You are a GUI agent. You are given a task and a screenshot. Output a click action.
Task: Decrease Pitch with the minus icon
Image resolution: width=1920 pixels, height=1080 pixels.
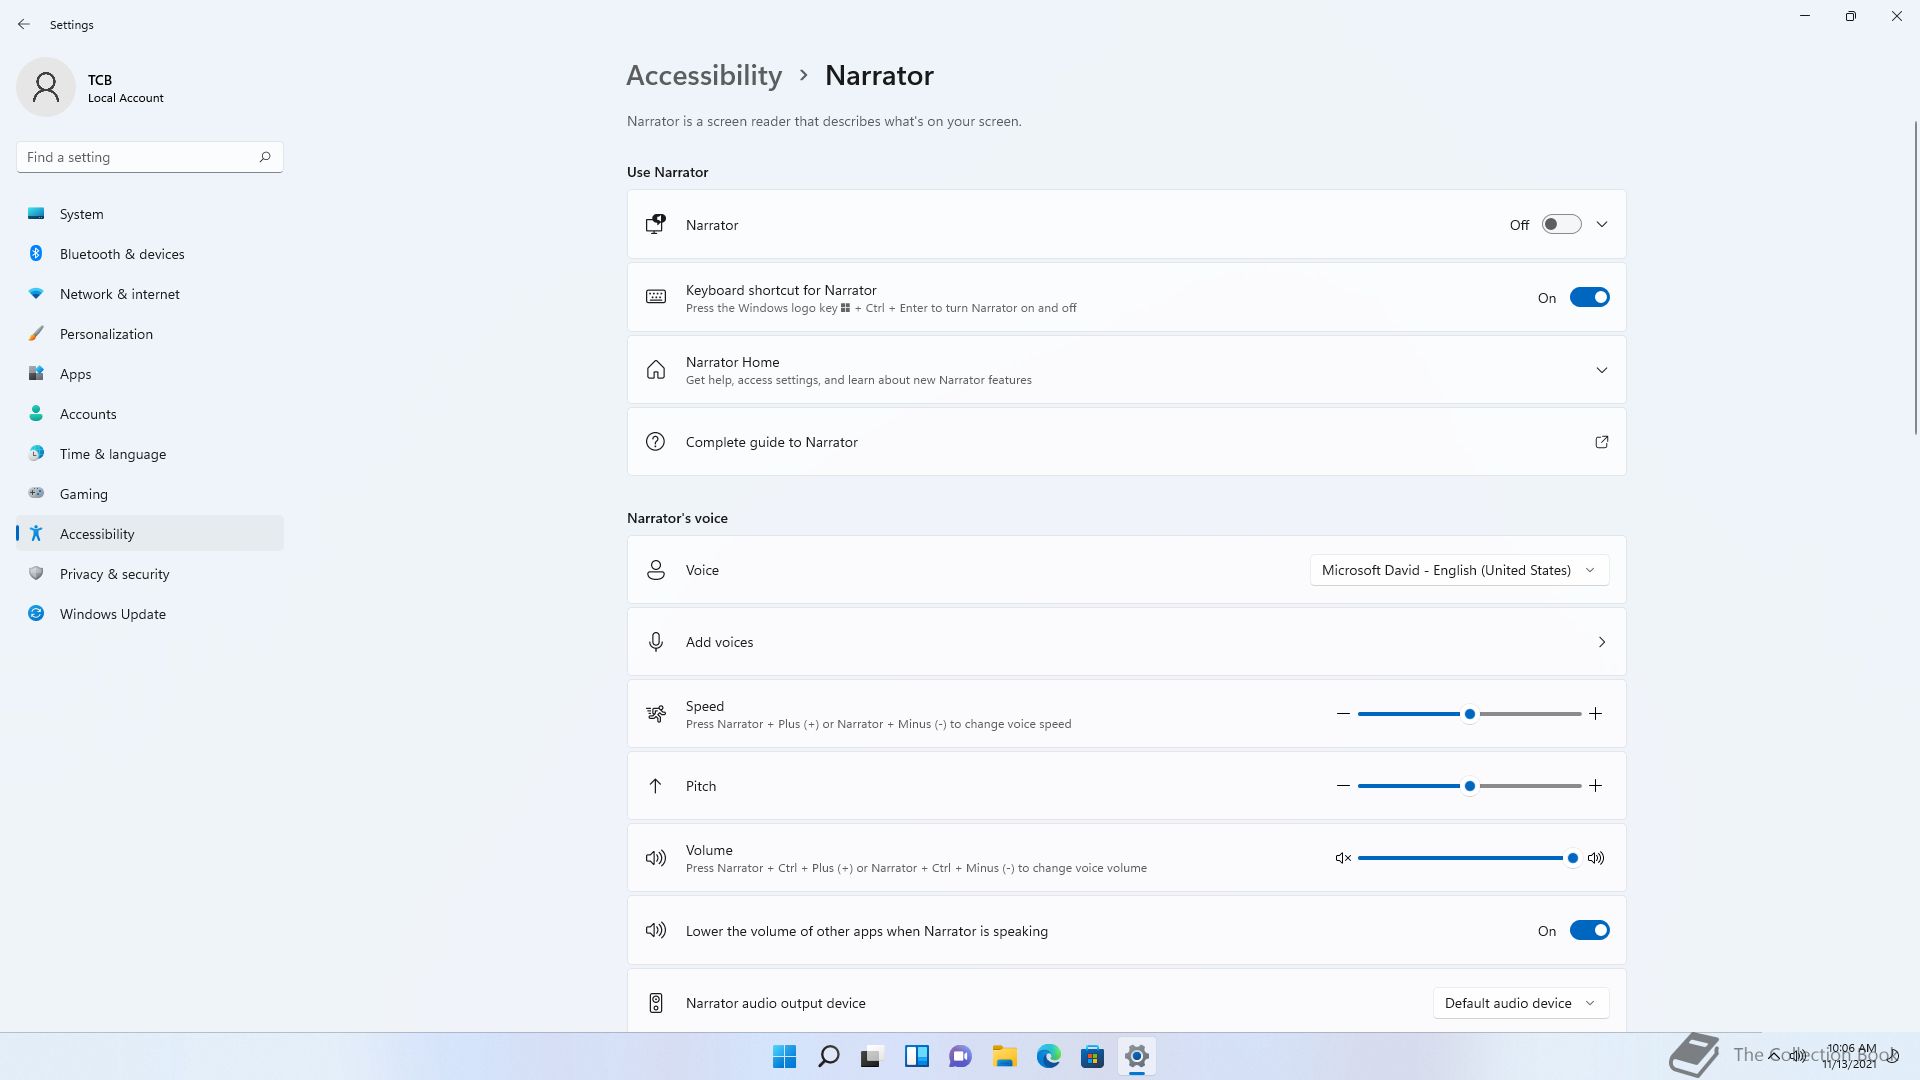(1343, 786)
